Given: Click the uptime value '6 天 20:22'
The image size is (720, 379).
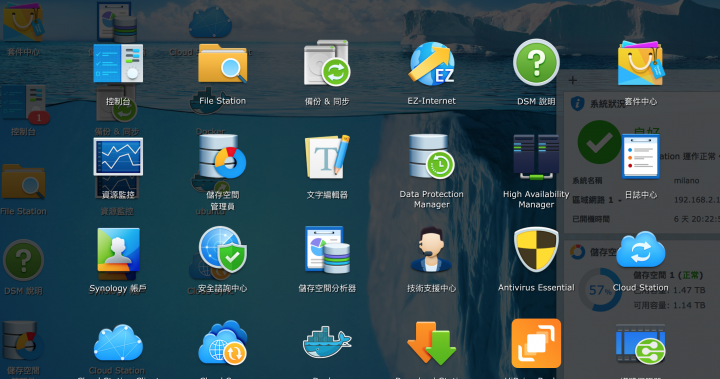Looking at the screenshot, I should 697,219.
